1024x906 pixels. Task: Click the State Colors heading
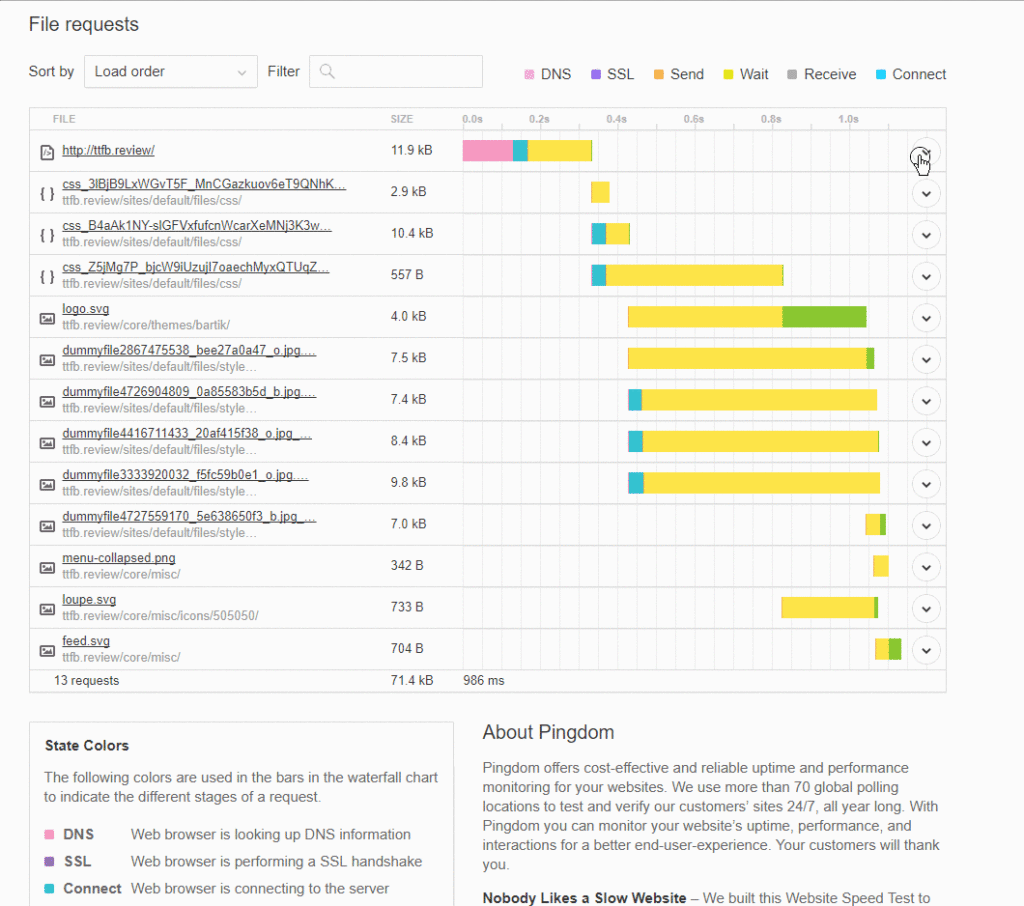coord(87,746)
